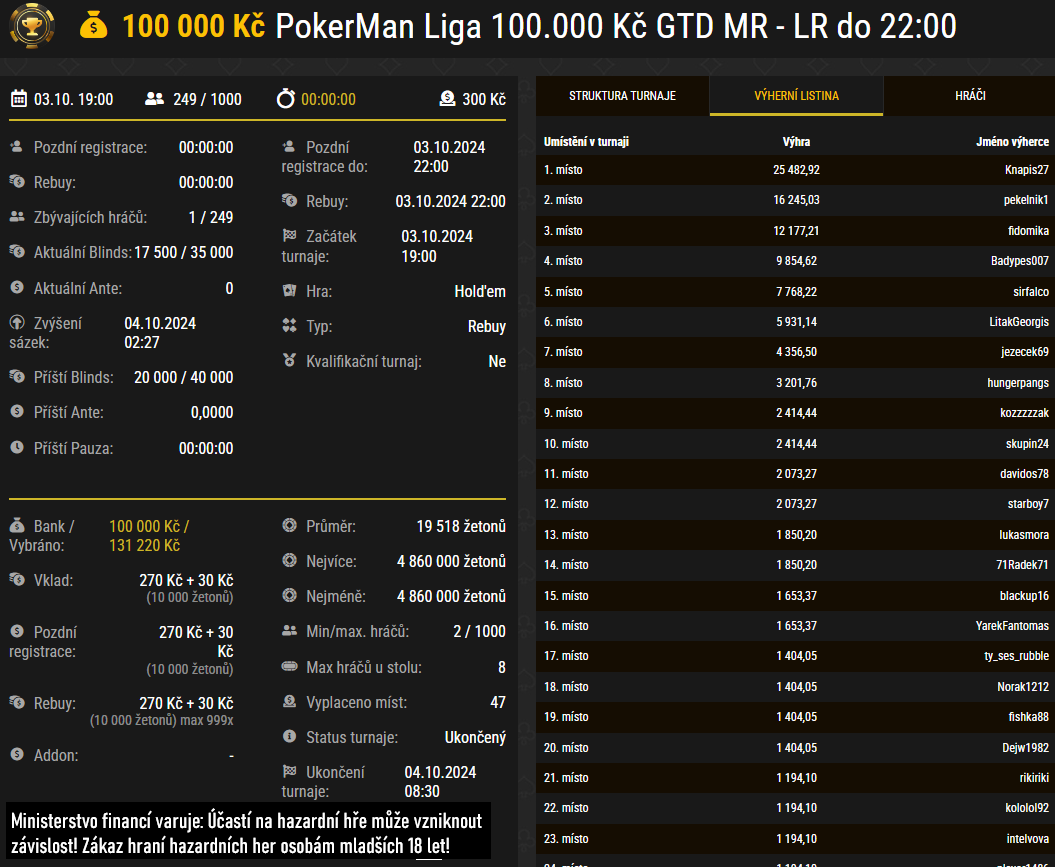The image size is (1055, 867).
Task: Click the money bag icon next to Bank / Vybráno
Action: pos(17,525)
